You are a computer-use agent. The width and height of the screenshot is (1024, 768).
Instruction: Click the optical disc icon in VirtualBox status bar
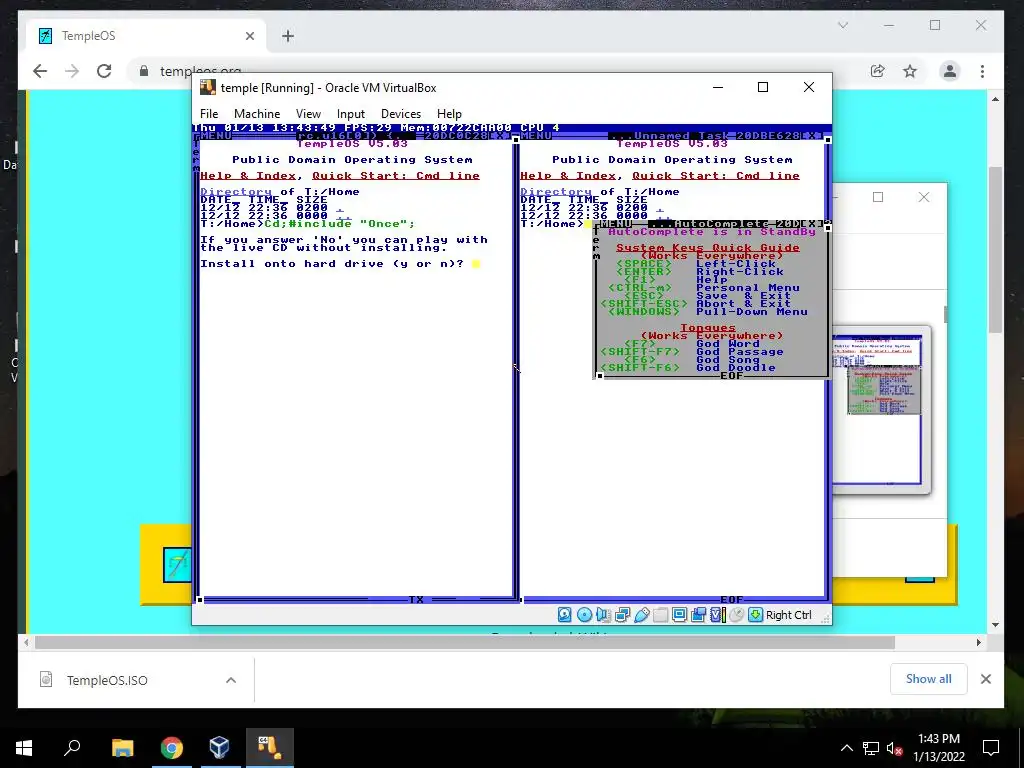(x=584, y=615)
